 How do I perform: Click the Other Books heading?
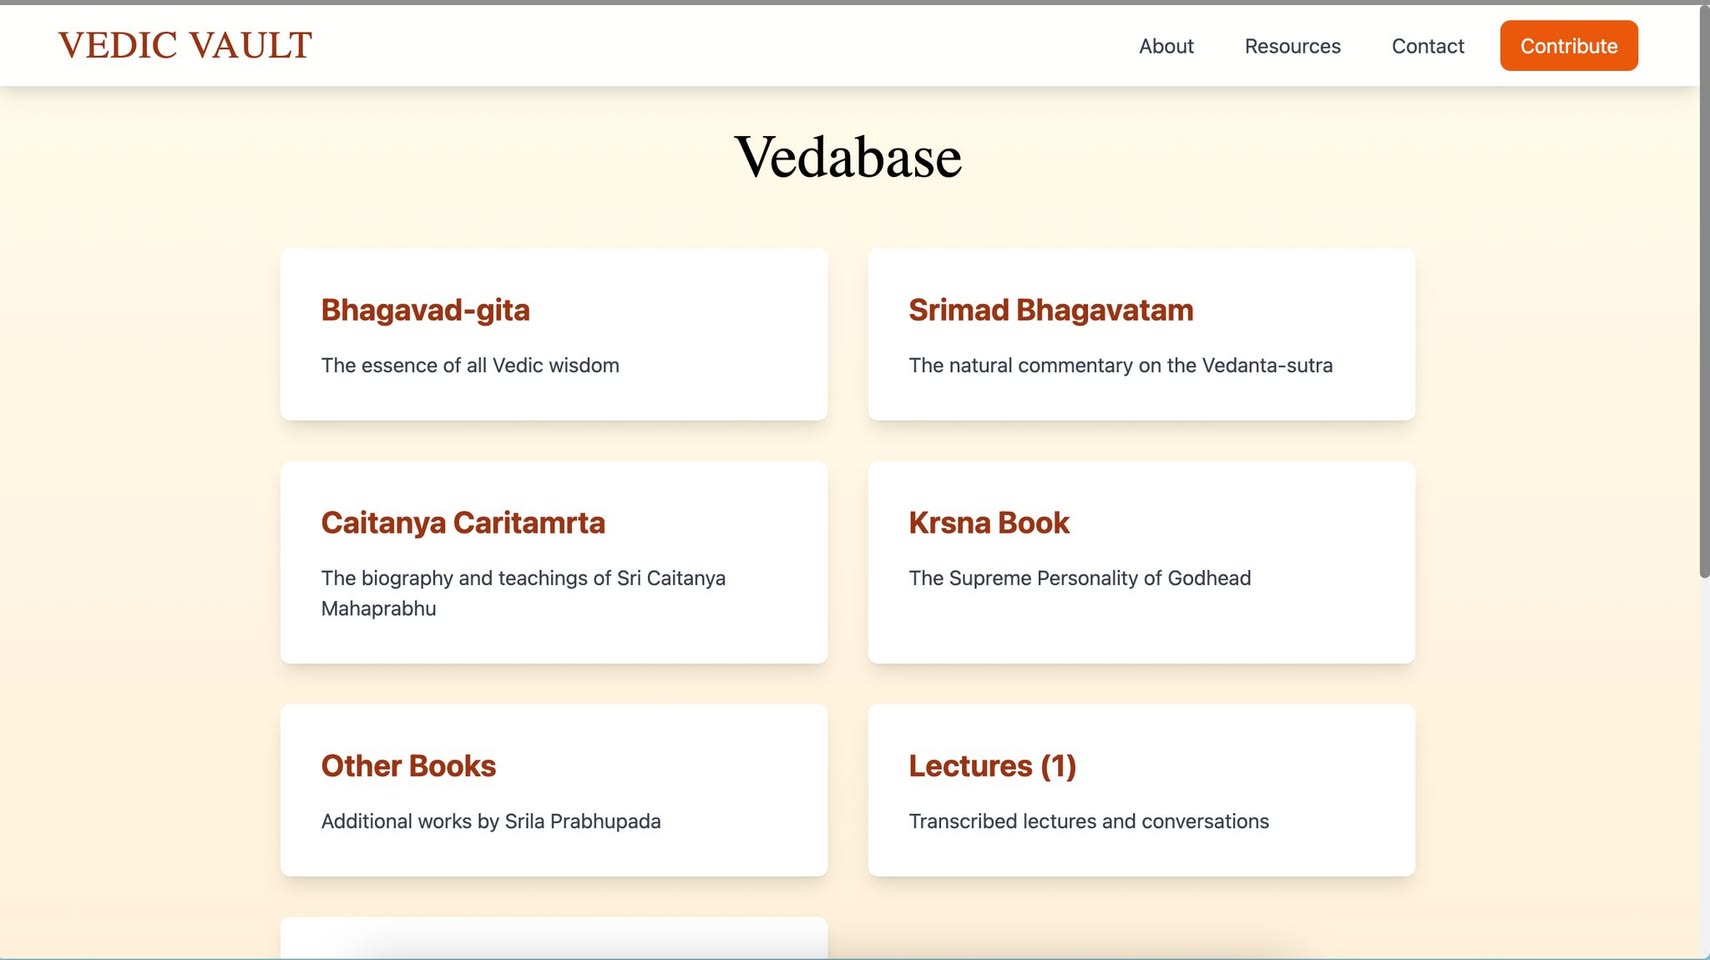pyautogui.click(x=408, y=766)
